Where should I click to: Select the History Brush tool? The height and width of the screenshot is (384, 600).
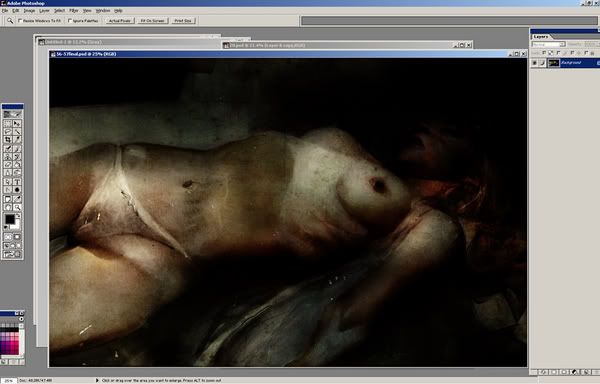pos(17,157)
